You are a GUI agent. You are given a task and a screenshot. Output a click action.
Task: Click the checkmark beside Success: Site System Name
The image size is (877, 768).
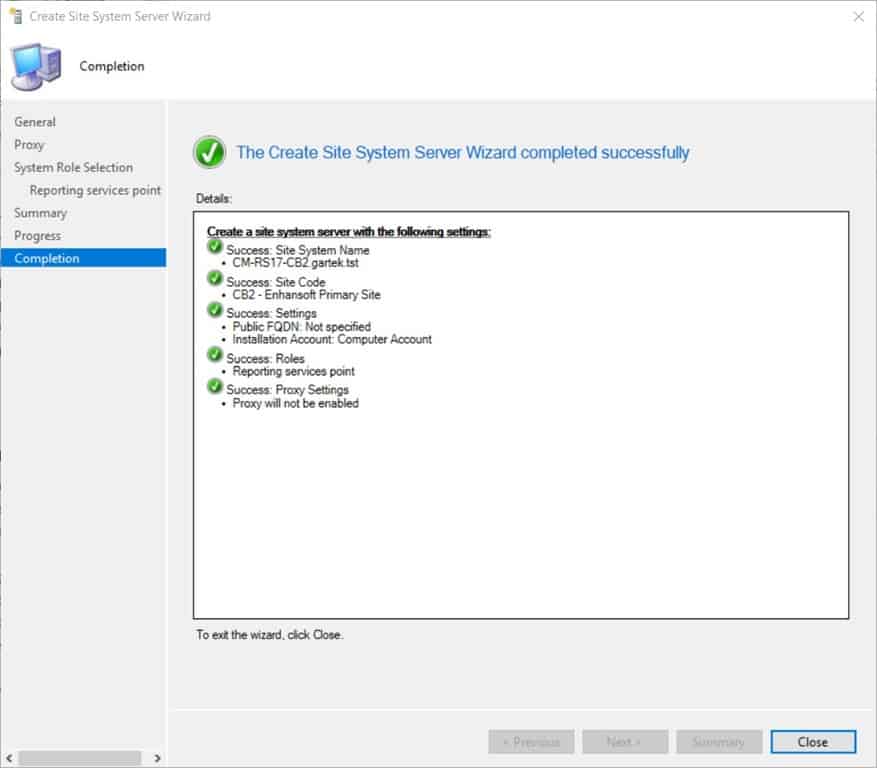213,245
